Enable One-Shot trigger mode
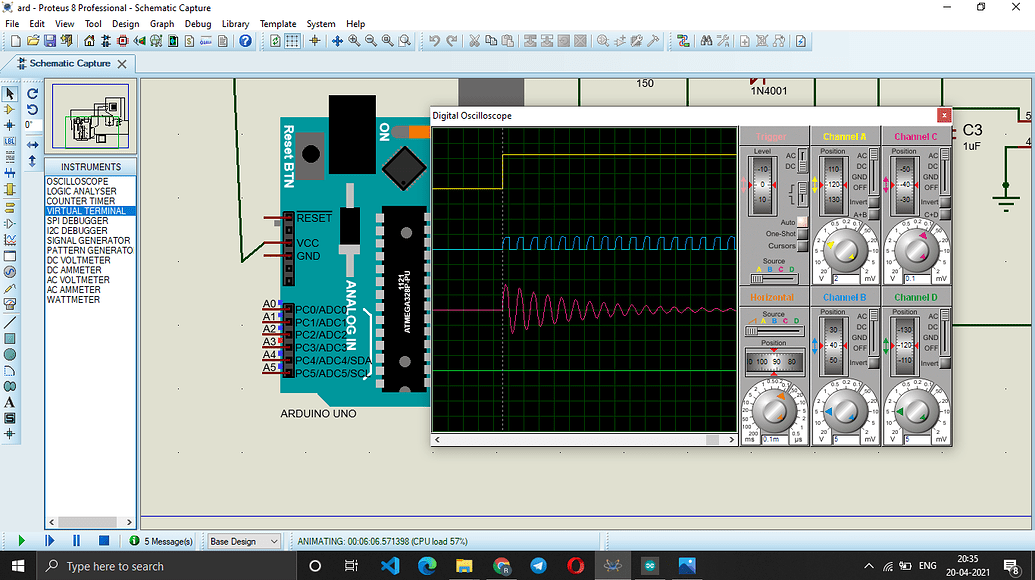 click(802, 234)
